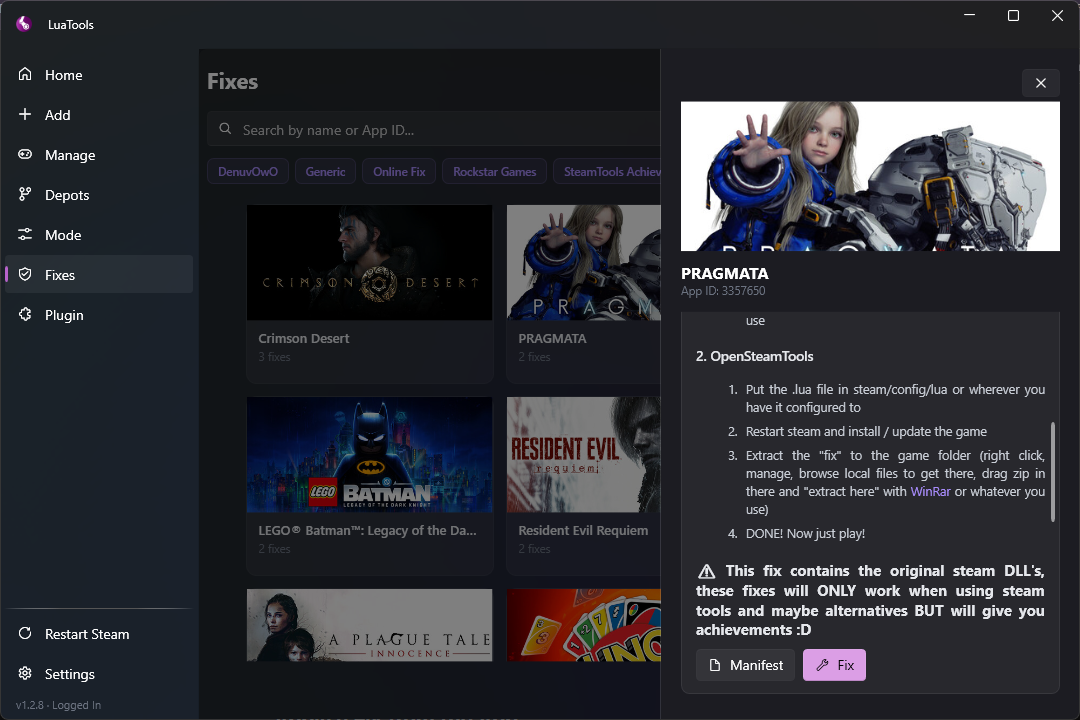Click the Fixes shield icon
Image resolution: width=1080 pixels, height=720 pixels.
(25, 274)
